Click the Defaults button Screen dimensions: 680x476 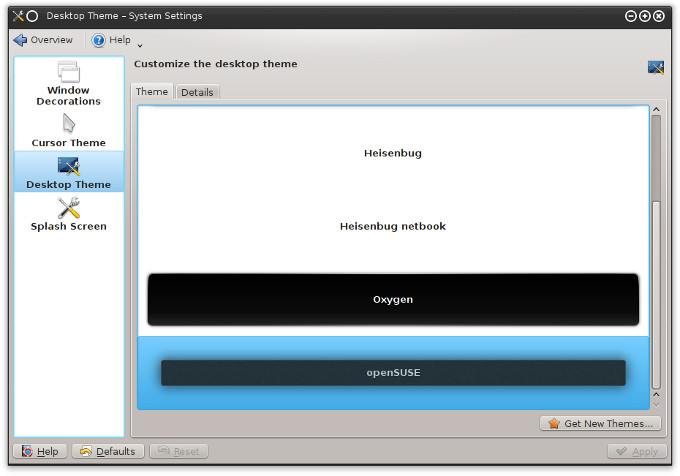click(107, 451)
